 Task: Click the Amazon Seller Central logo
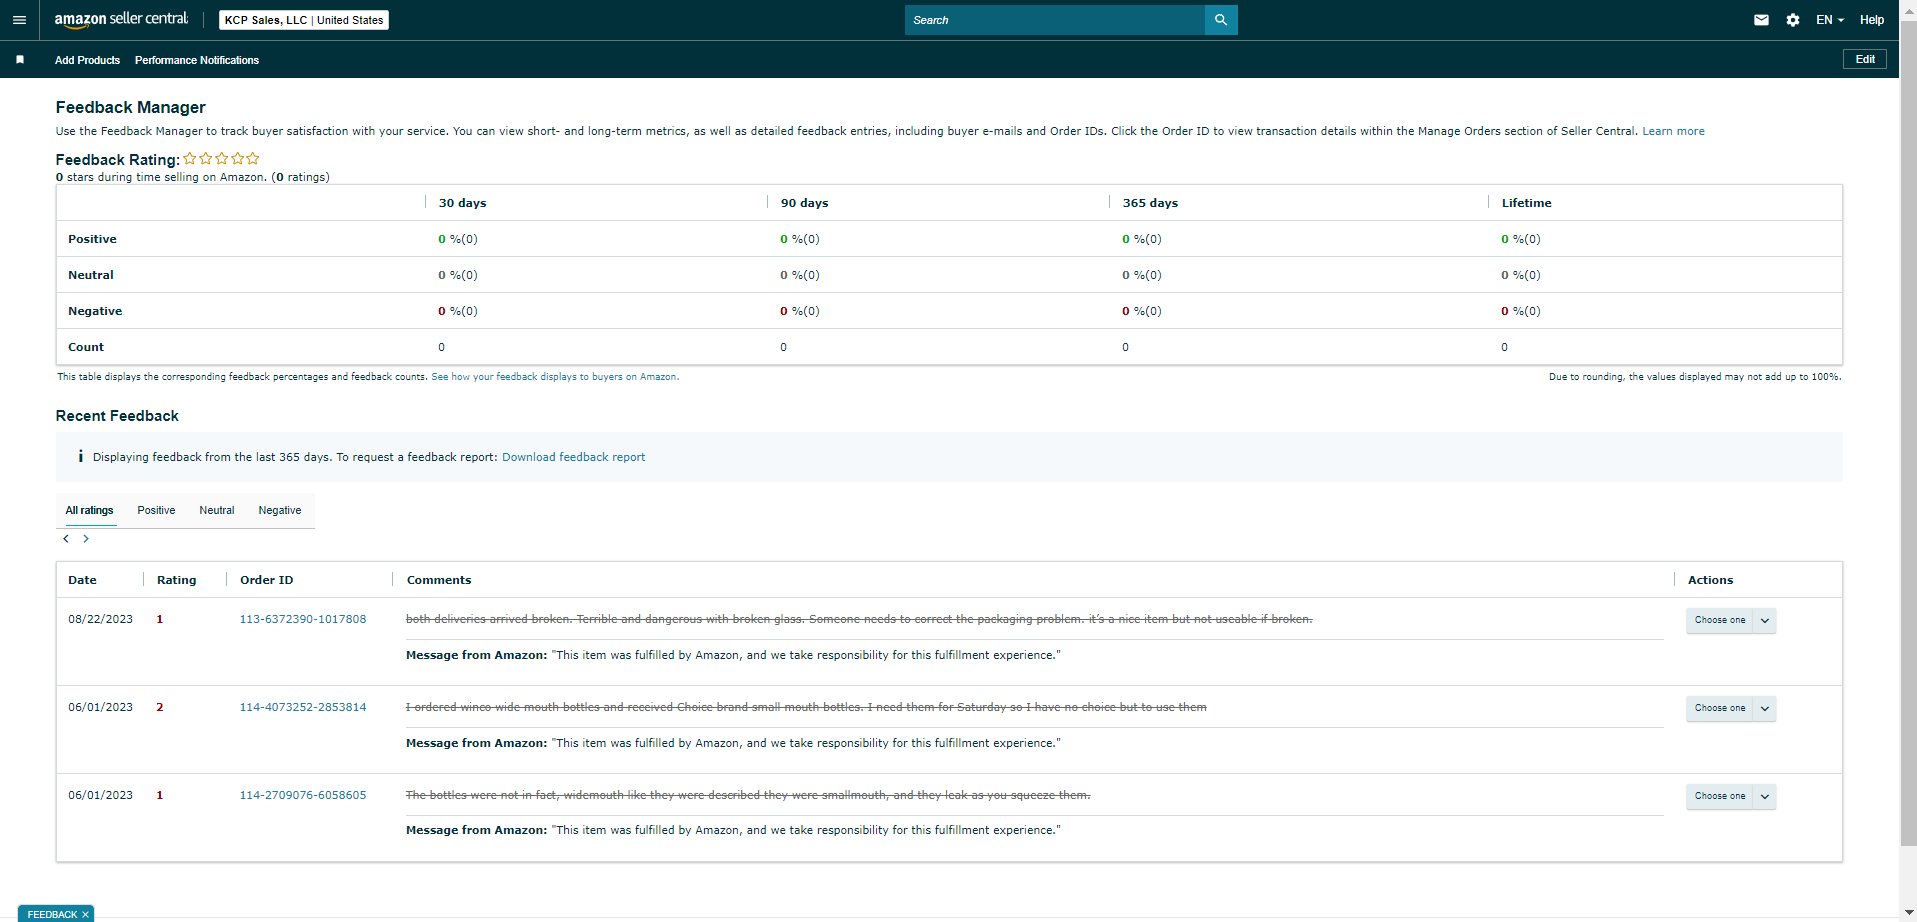point(121,19)
